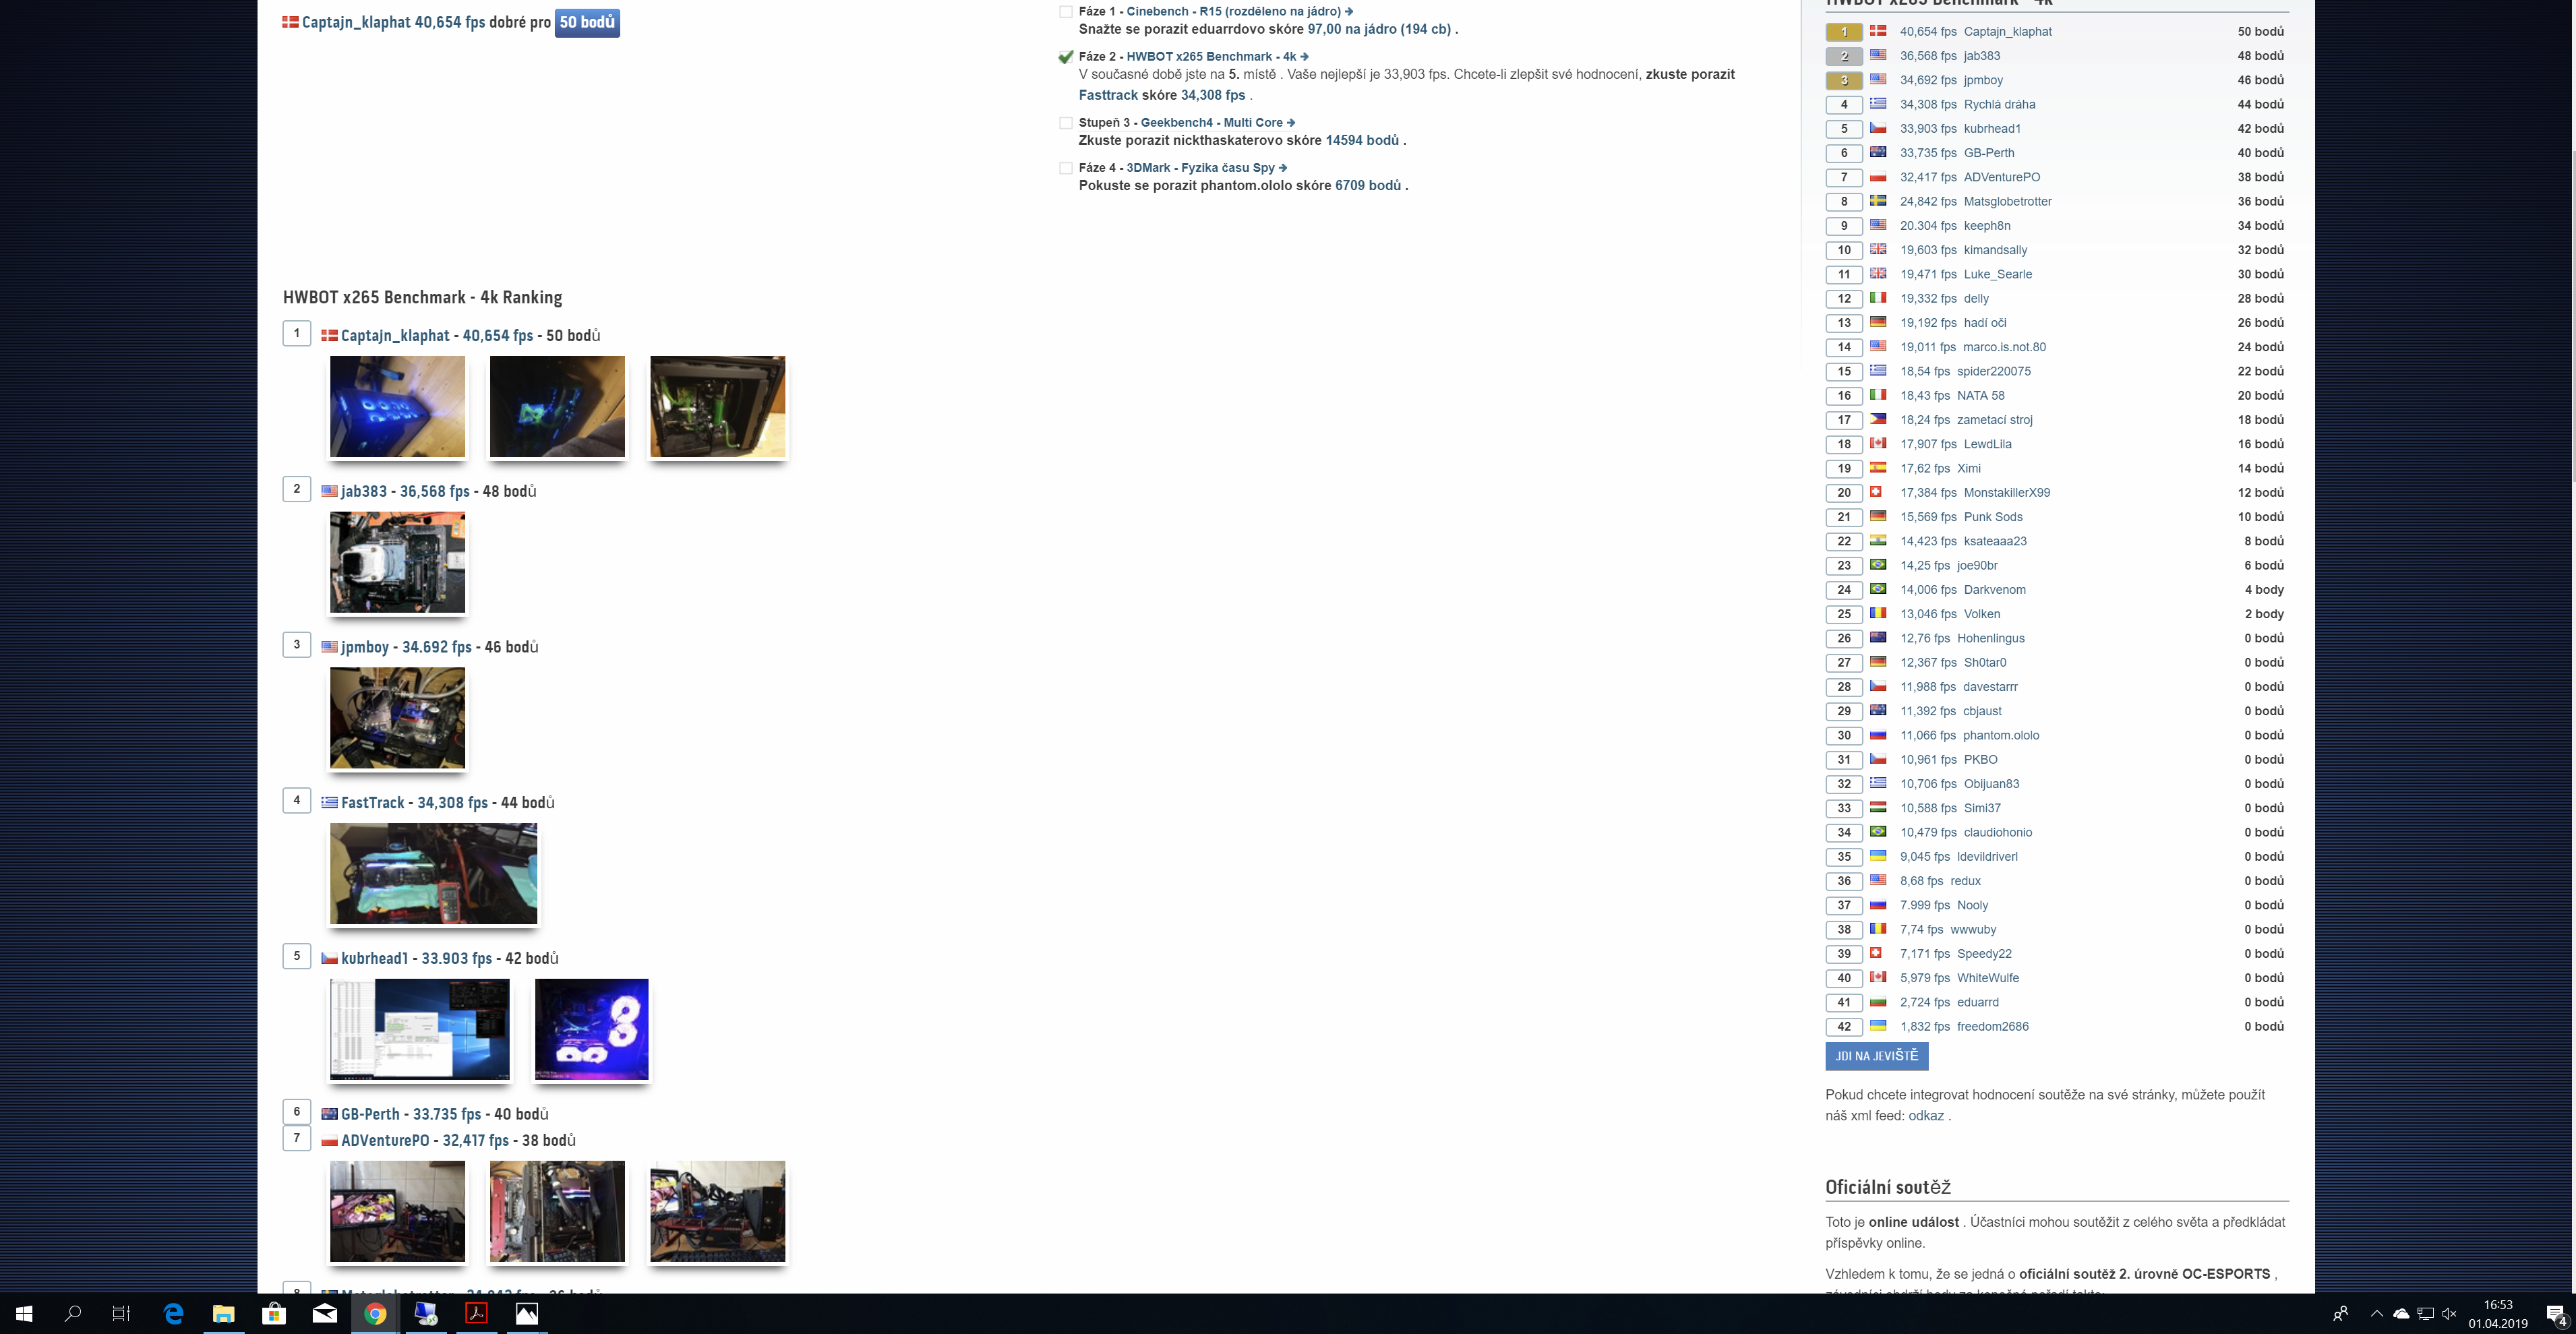The width and height of the screenshot is (2576, 1334).
Task: Open File Explorer from taskbar
Action: pos(223,1313)
